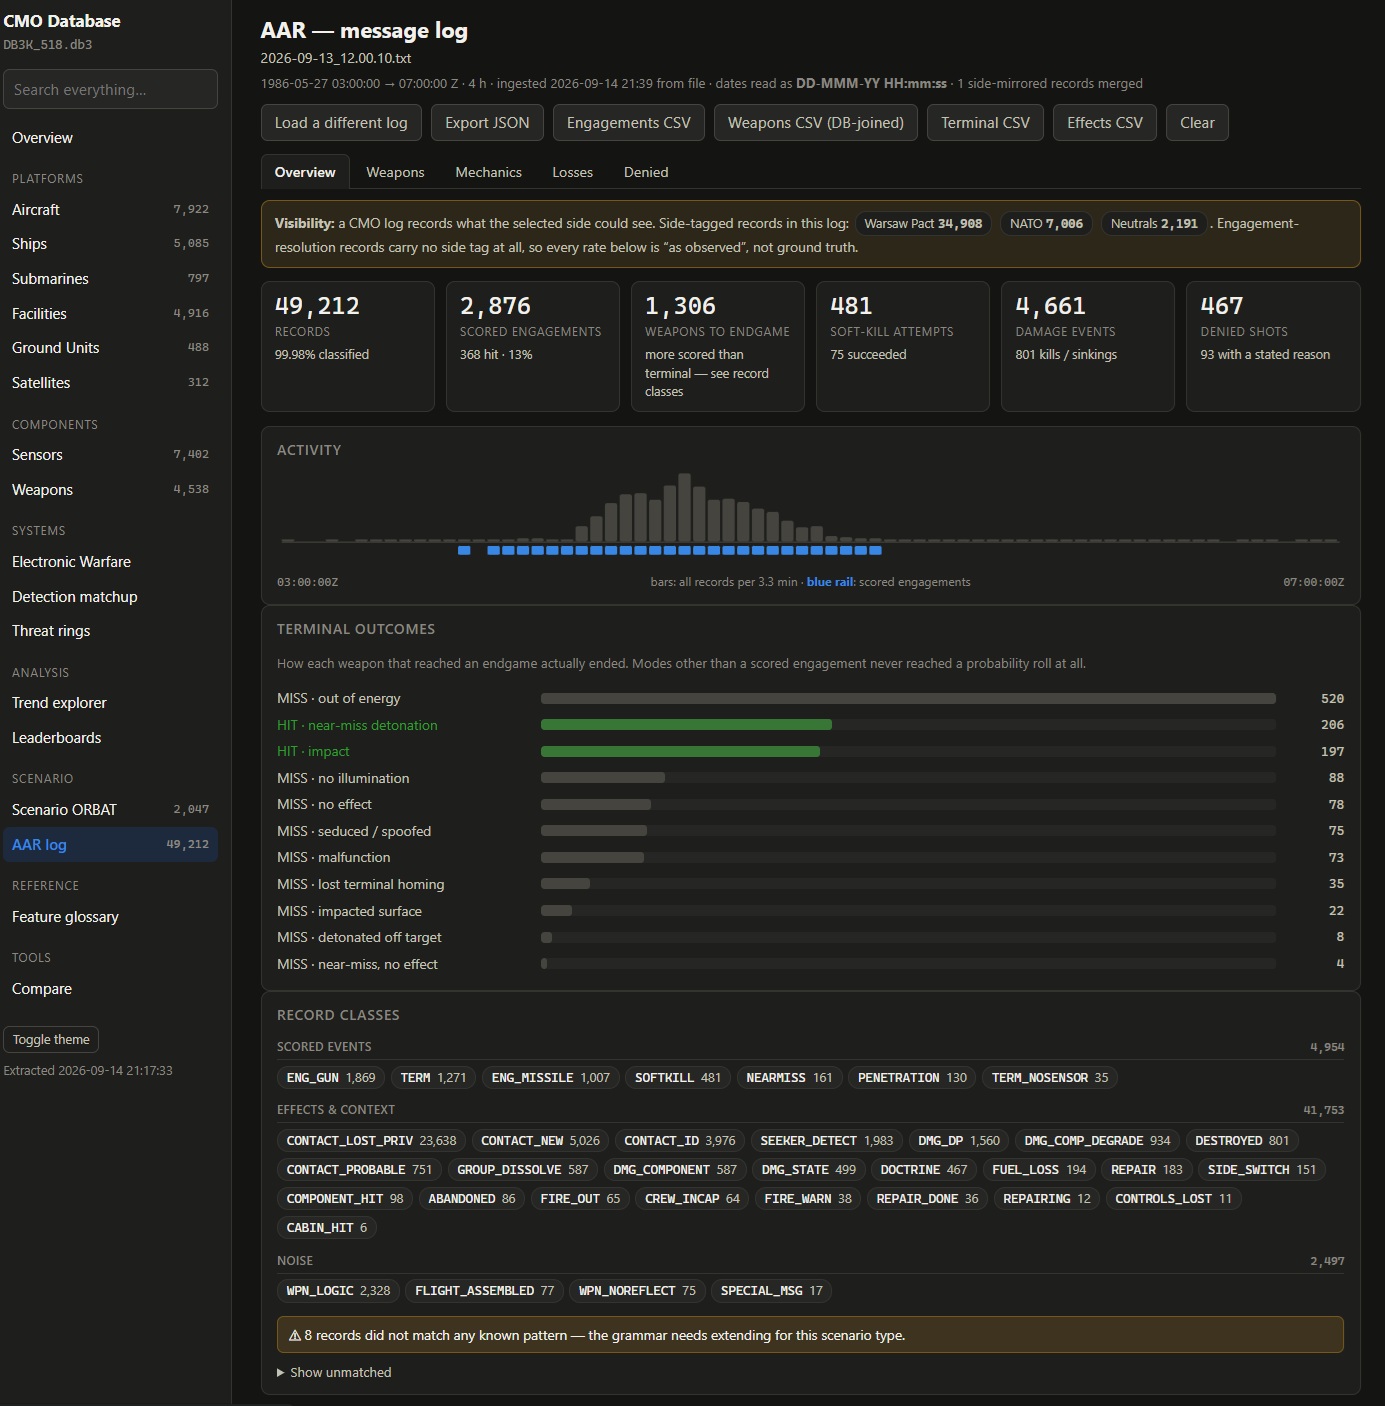This screenshot has height=1406, width=1385.
Task: Click the MISS out of energy bar
Action: point(908,698)
